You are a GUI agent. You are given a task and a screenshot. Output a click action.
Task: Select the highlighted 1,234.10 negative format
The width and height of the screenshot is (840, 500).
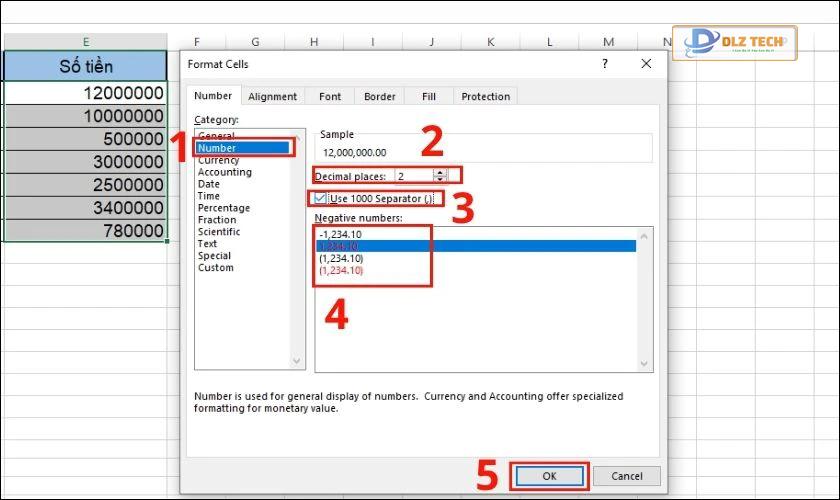point(476,246)
